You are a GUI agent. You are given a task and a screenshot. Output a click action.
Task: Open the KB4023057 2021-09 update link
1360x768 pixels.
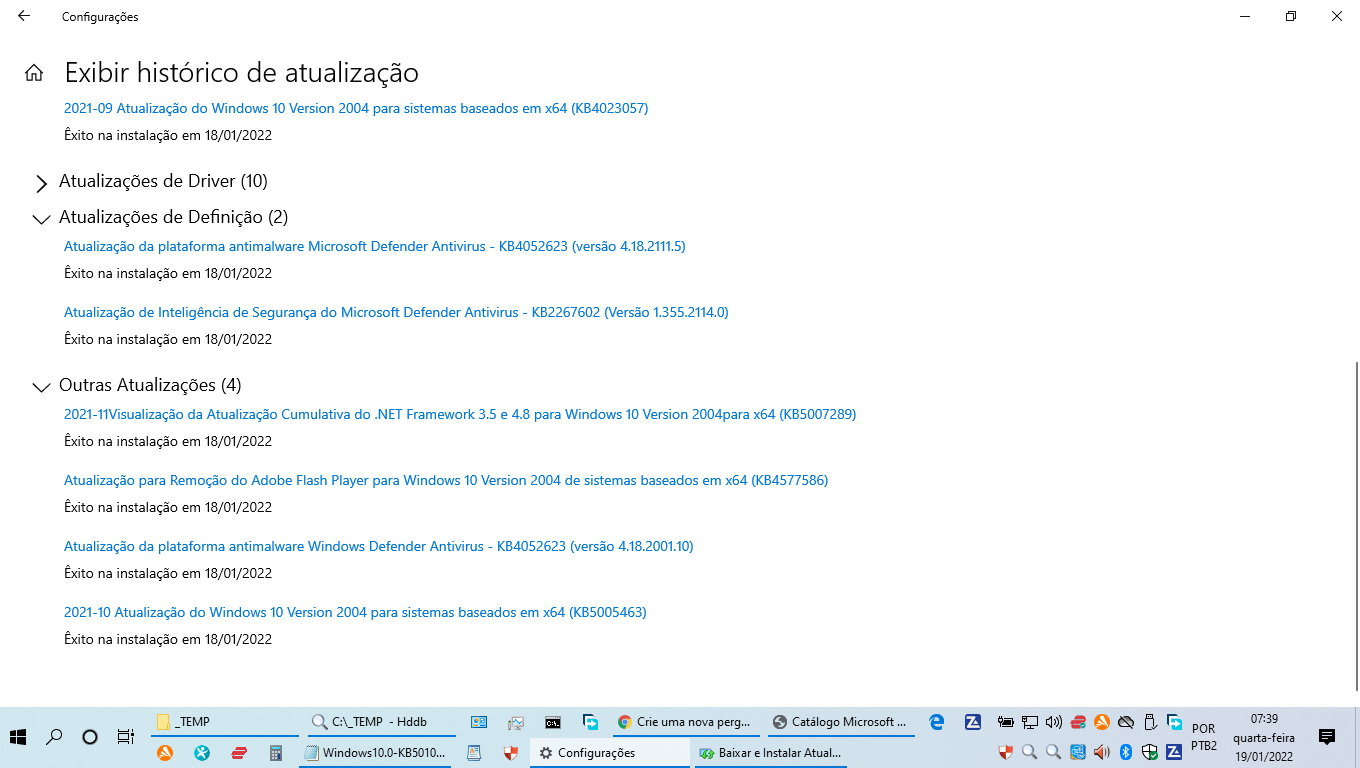[x=356, y=108]
